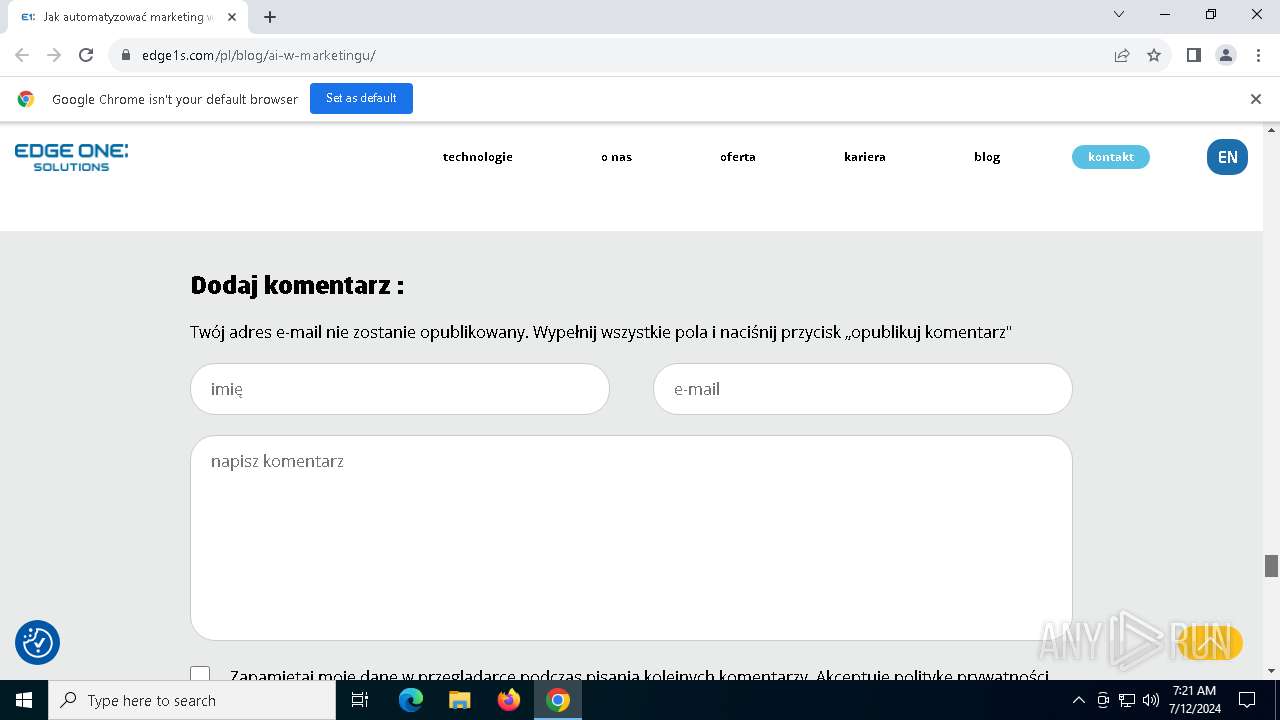Click the kontakt button
The height and width of the screenshot is (720, 1280).
point(1111,157)
